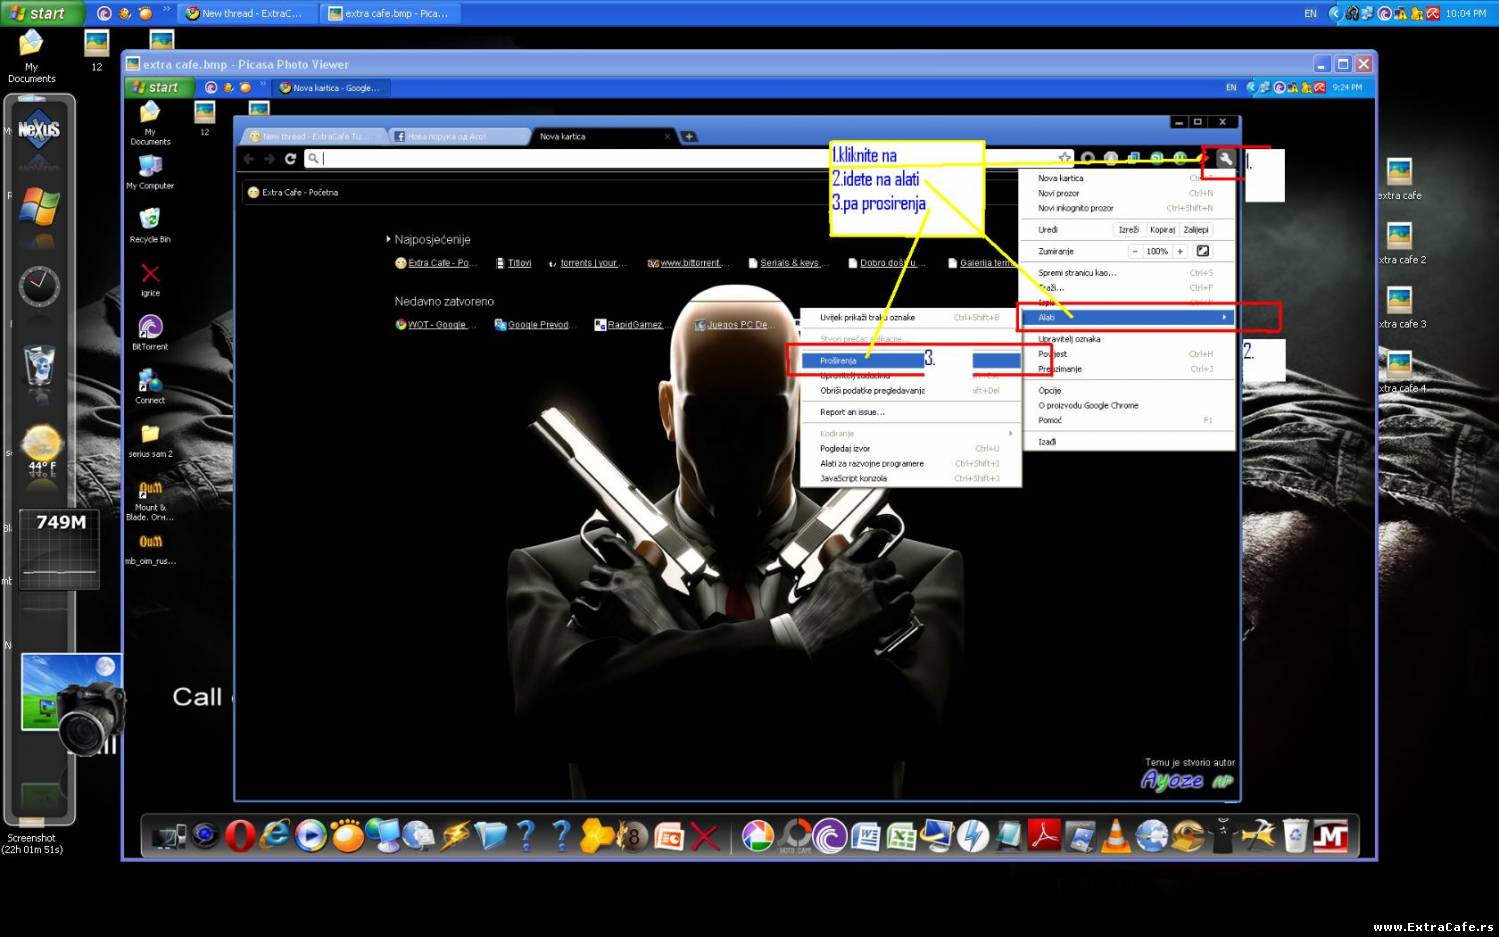
Task: Click the Word icon in the dock
Action: 866,835
